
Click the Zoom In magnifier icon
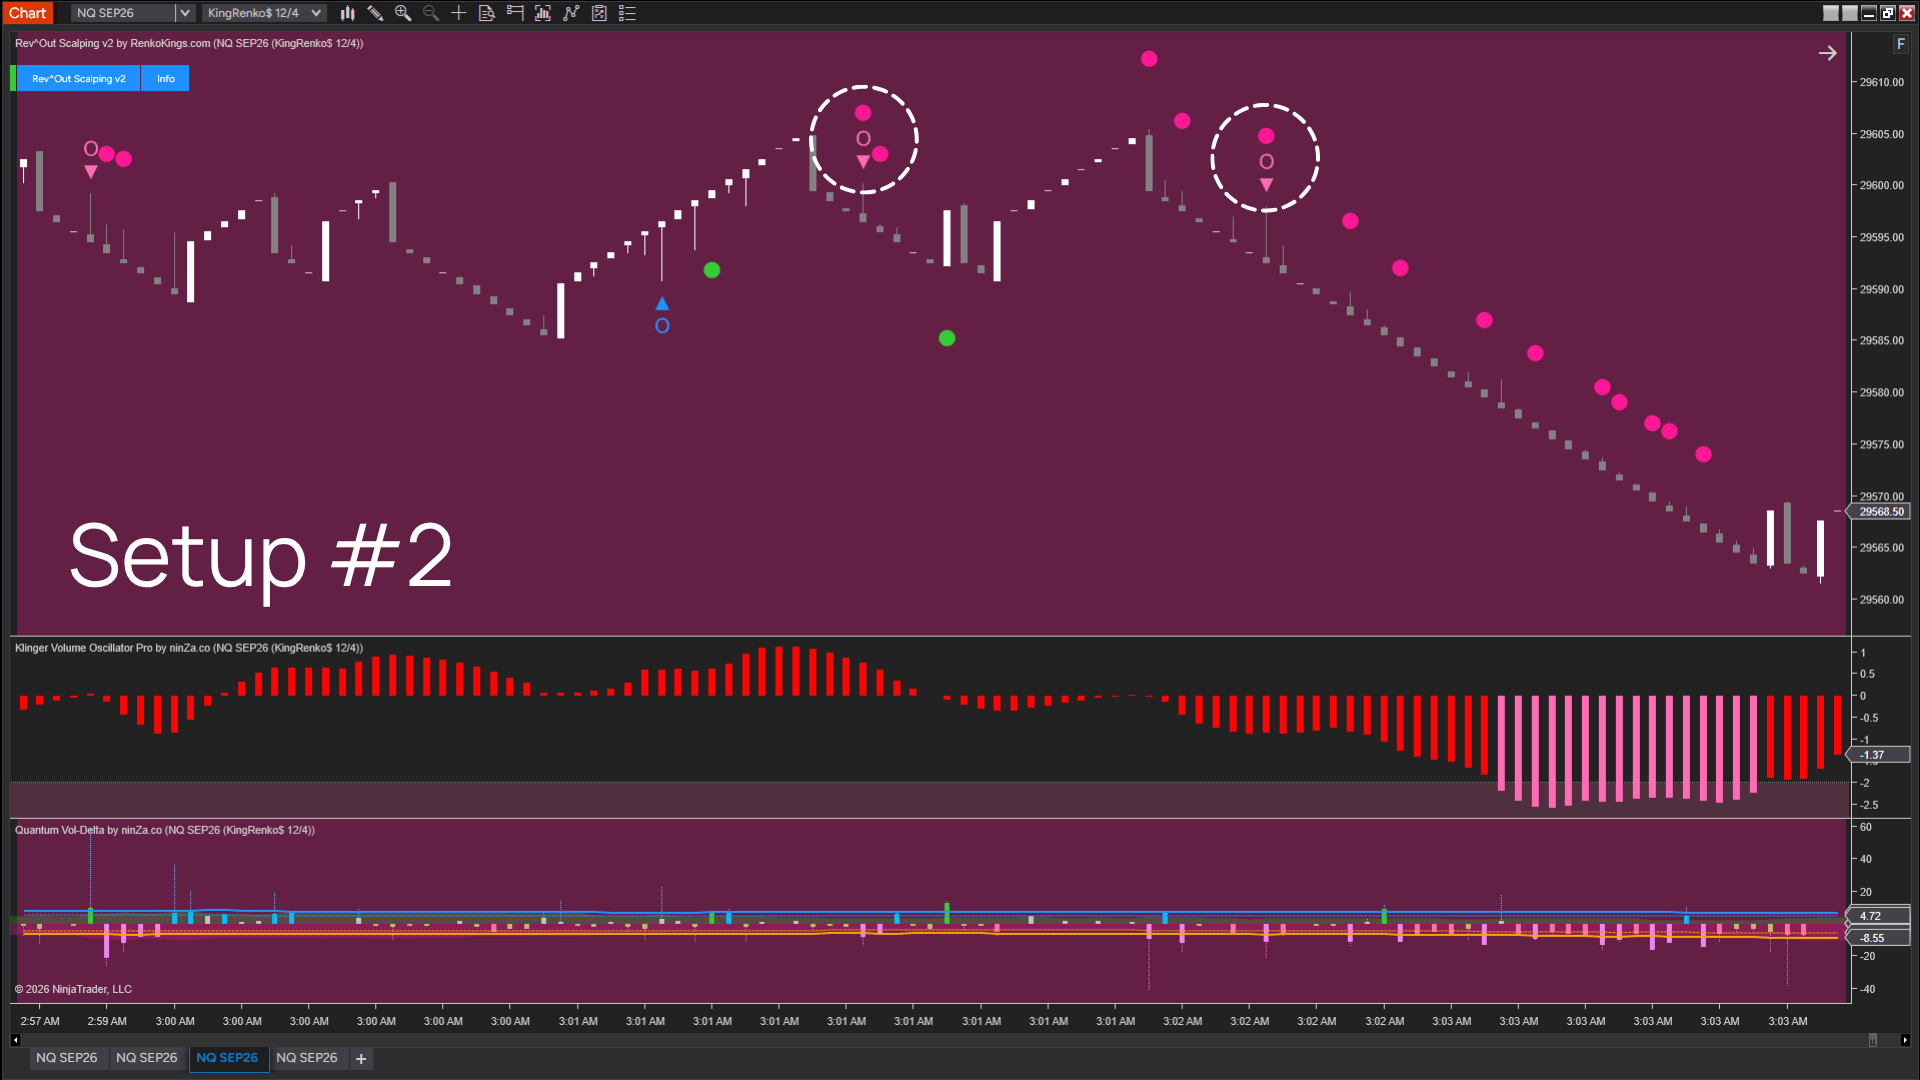tap(403, 13)
